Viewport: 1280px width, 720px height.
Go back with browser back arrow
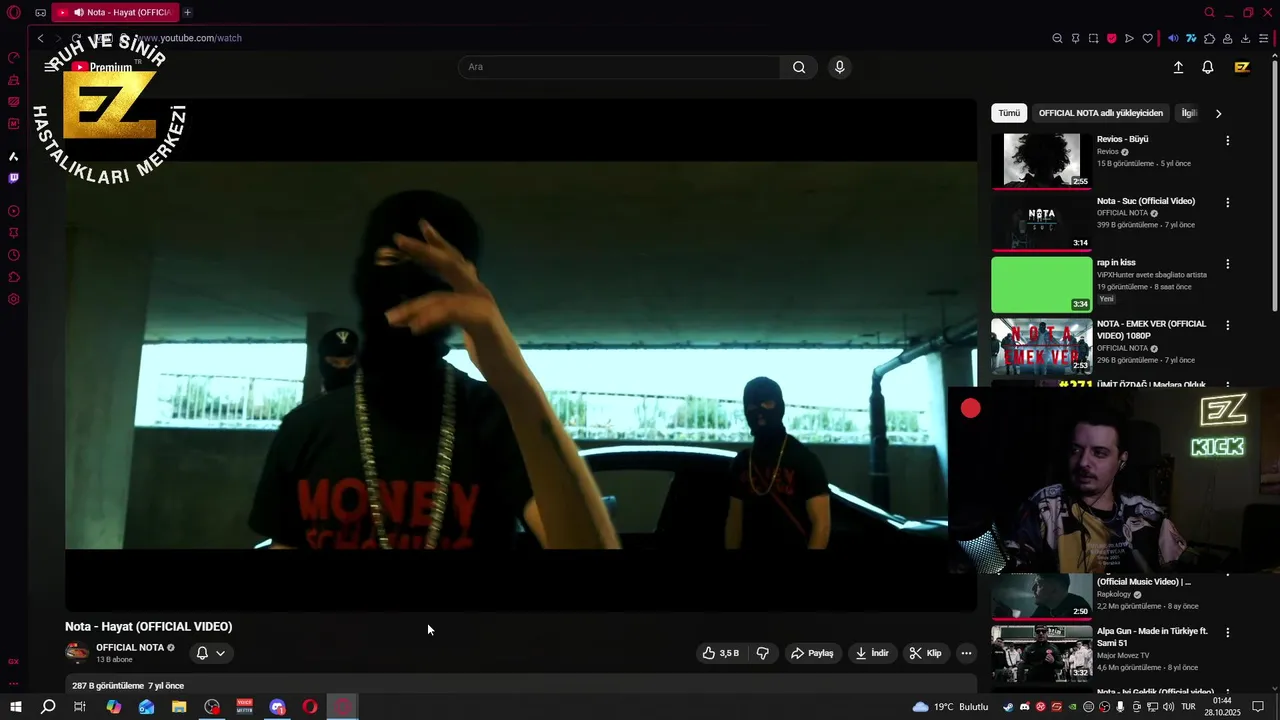[x=40, y=38]
